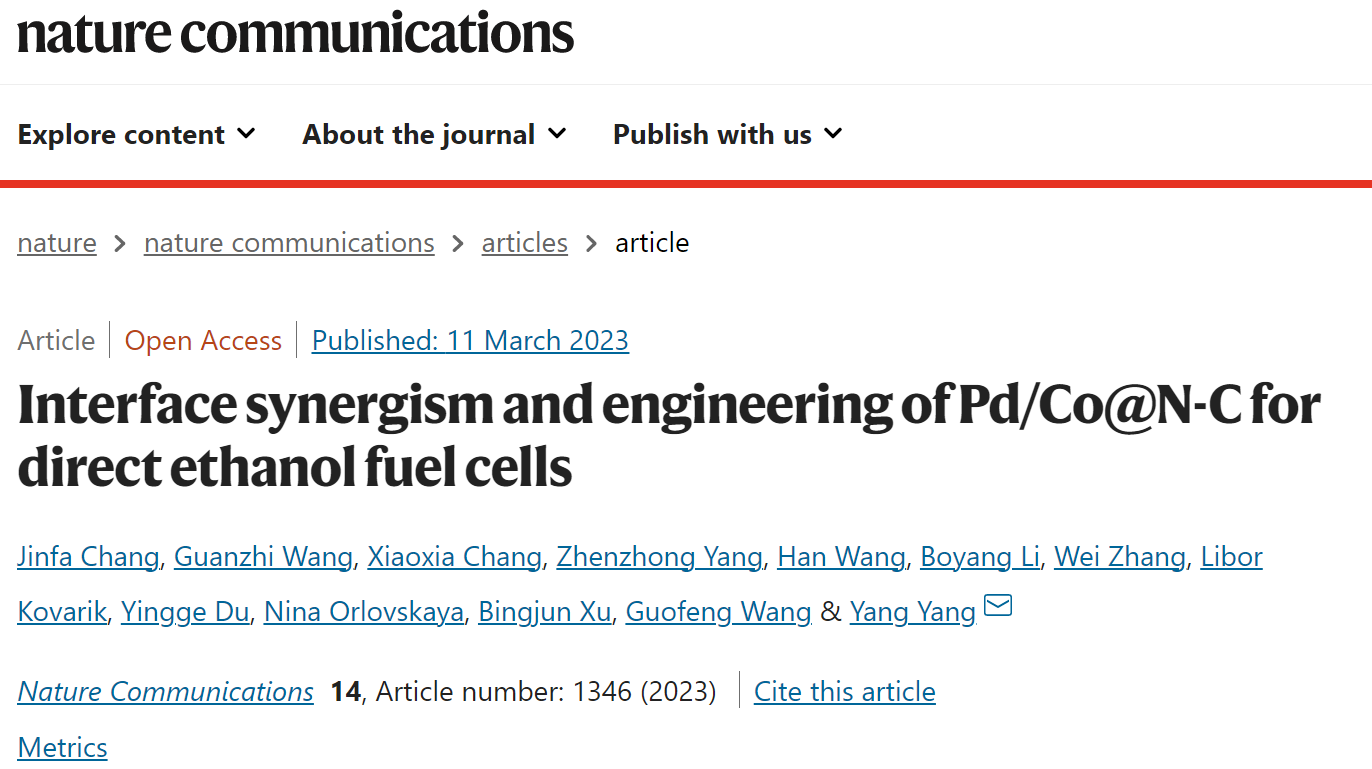Select author Boyang Li
Screen dimensions: 1372x769
pyautogui.click(x=980, y=557)
